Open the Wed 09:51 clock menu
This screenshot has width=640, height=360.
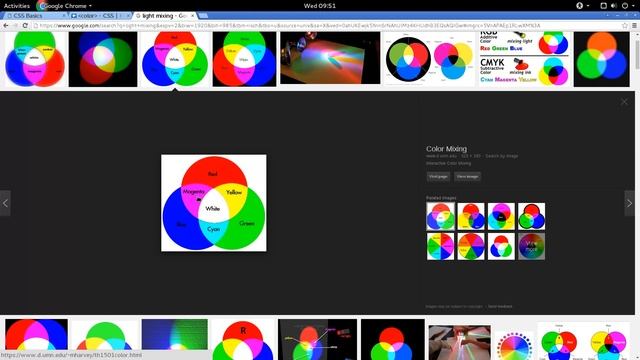coord(320,6)
